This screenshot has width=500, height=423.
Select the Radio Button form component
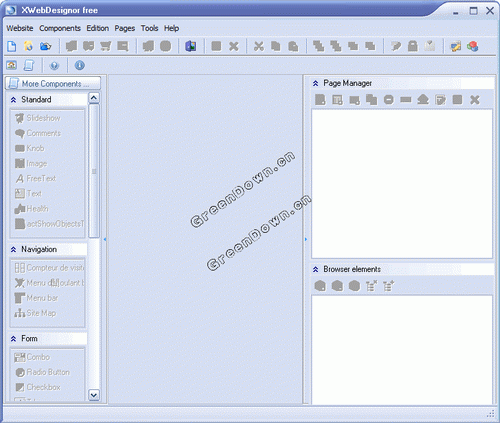point(42,372)
